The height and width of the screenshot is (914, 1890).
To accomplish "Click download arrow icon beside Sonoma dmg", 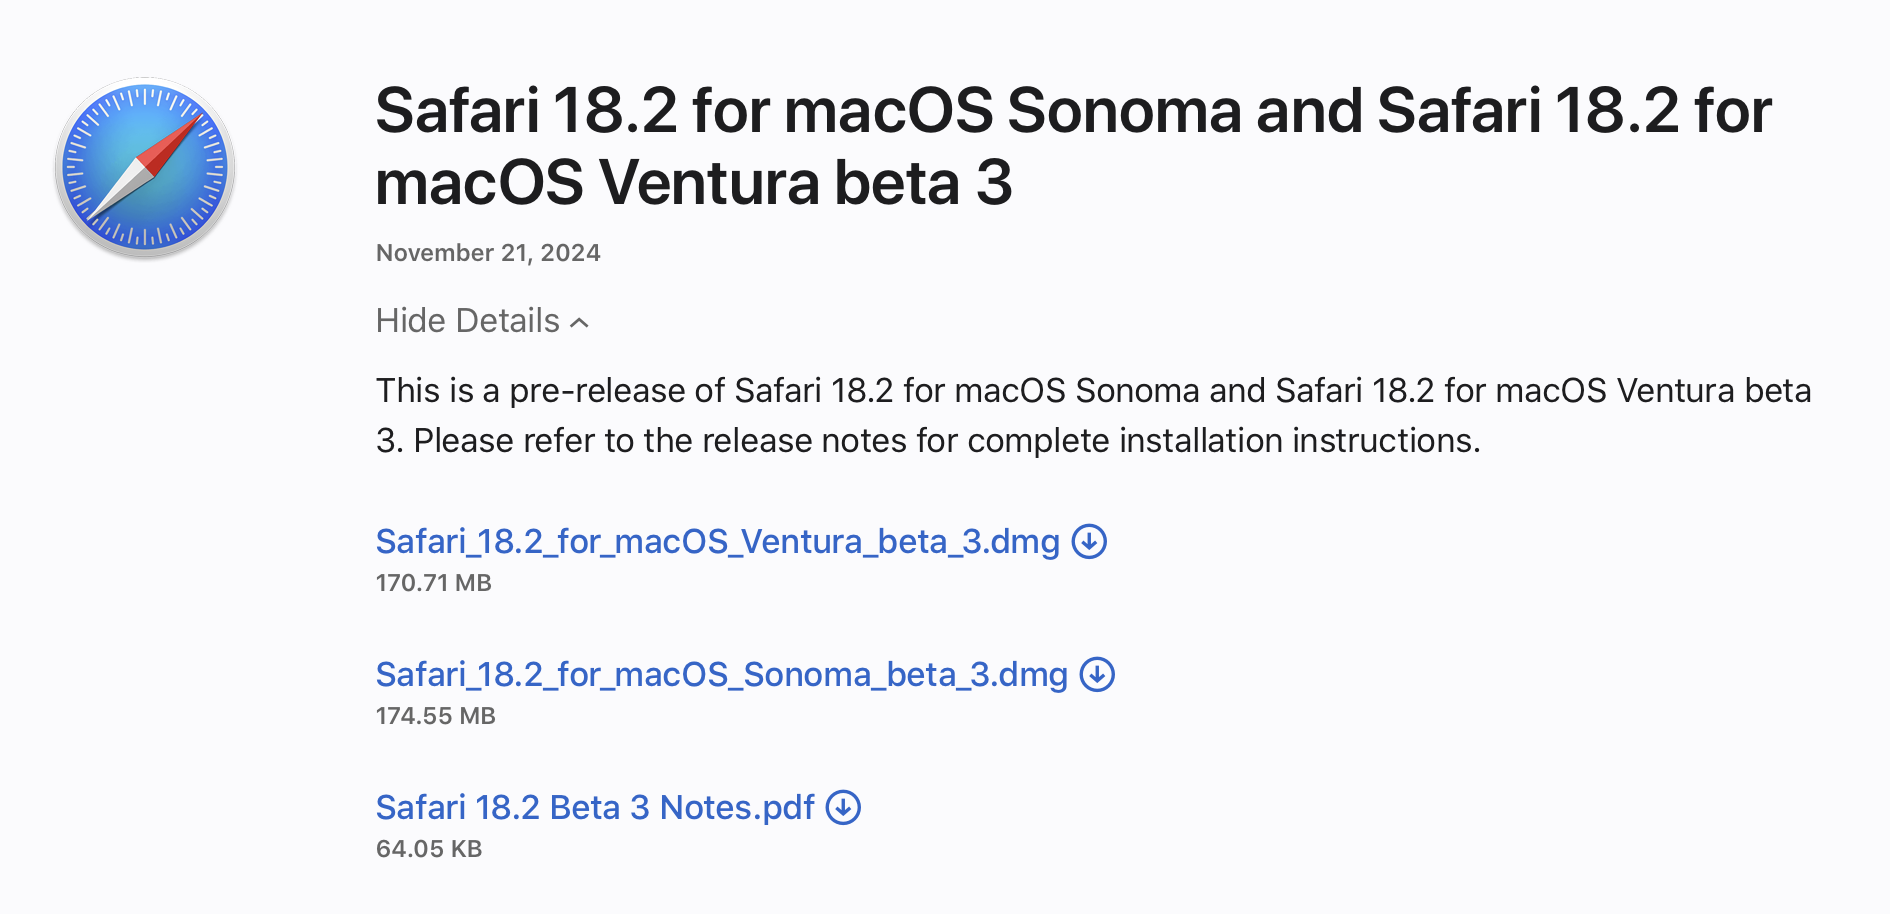I will [1097, 674].
